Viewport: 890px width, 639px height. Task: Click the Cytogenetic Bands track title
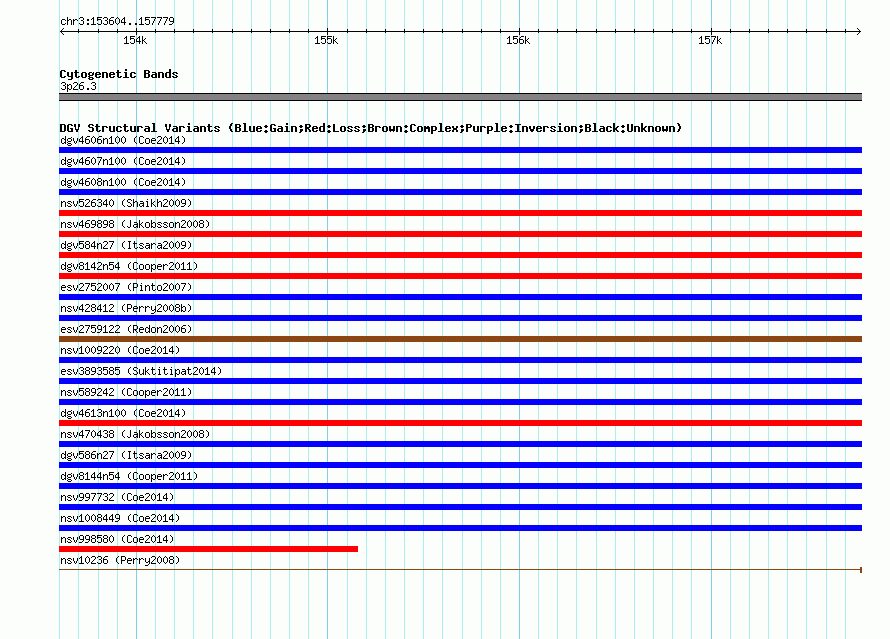pyautogui.click(x=119, y=74)
